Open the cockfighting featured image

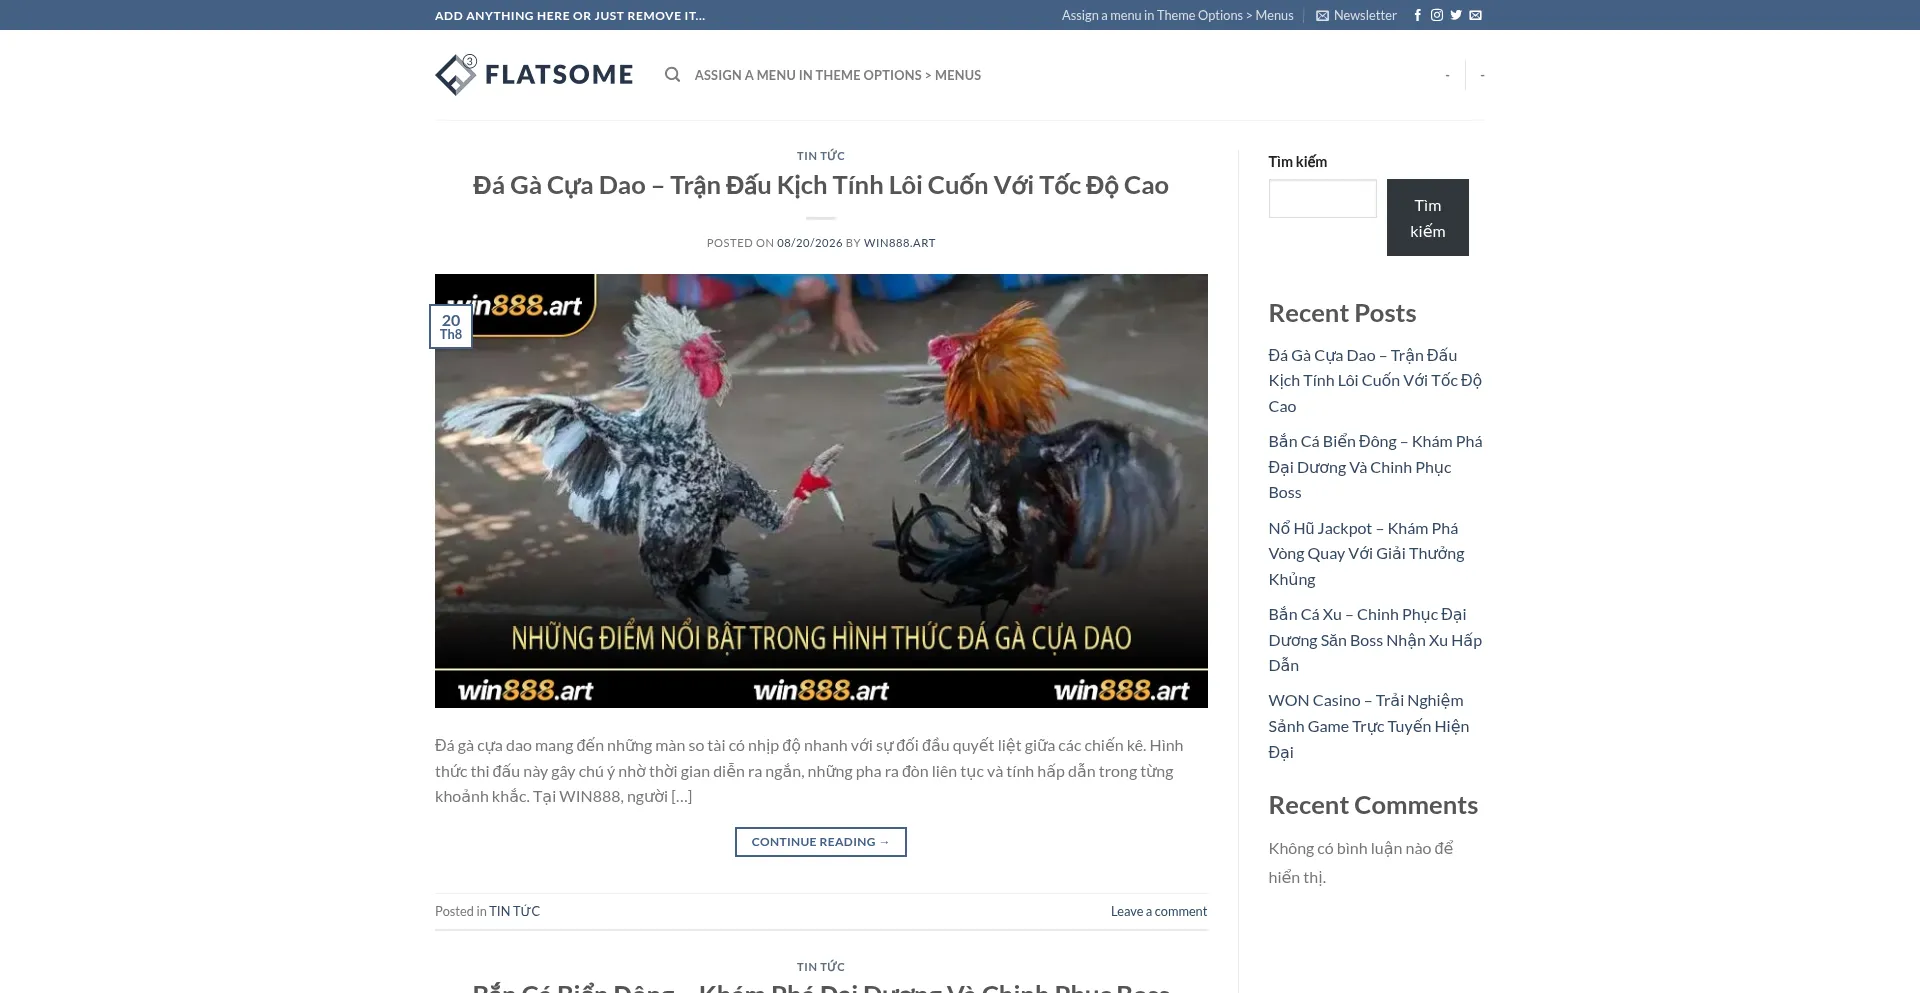click(821, 491)
